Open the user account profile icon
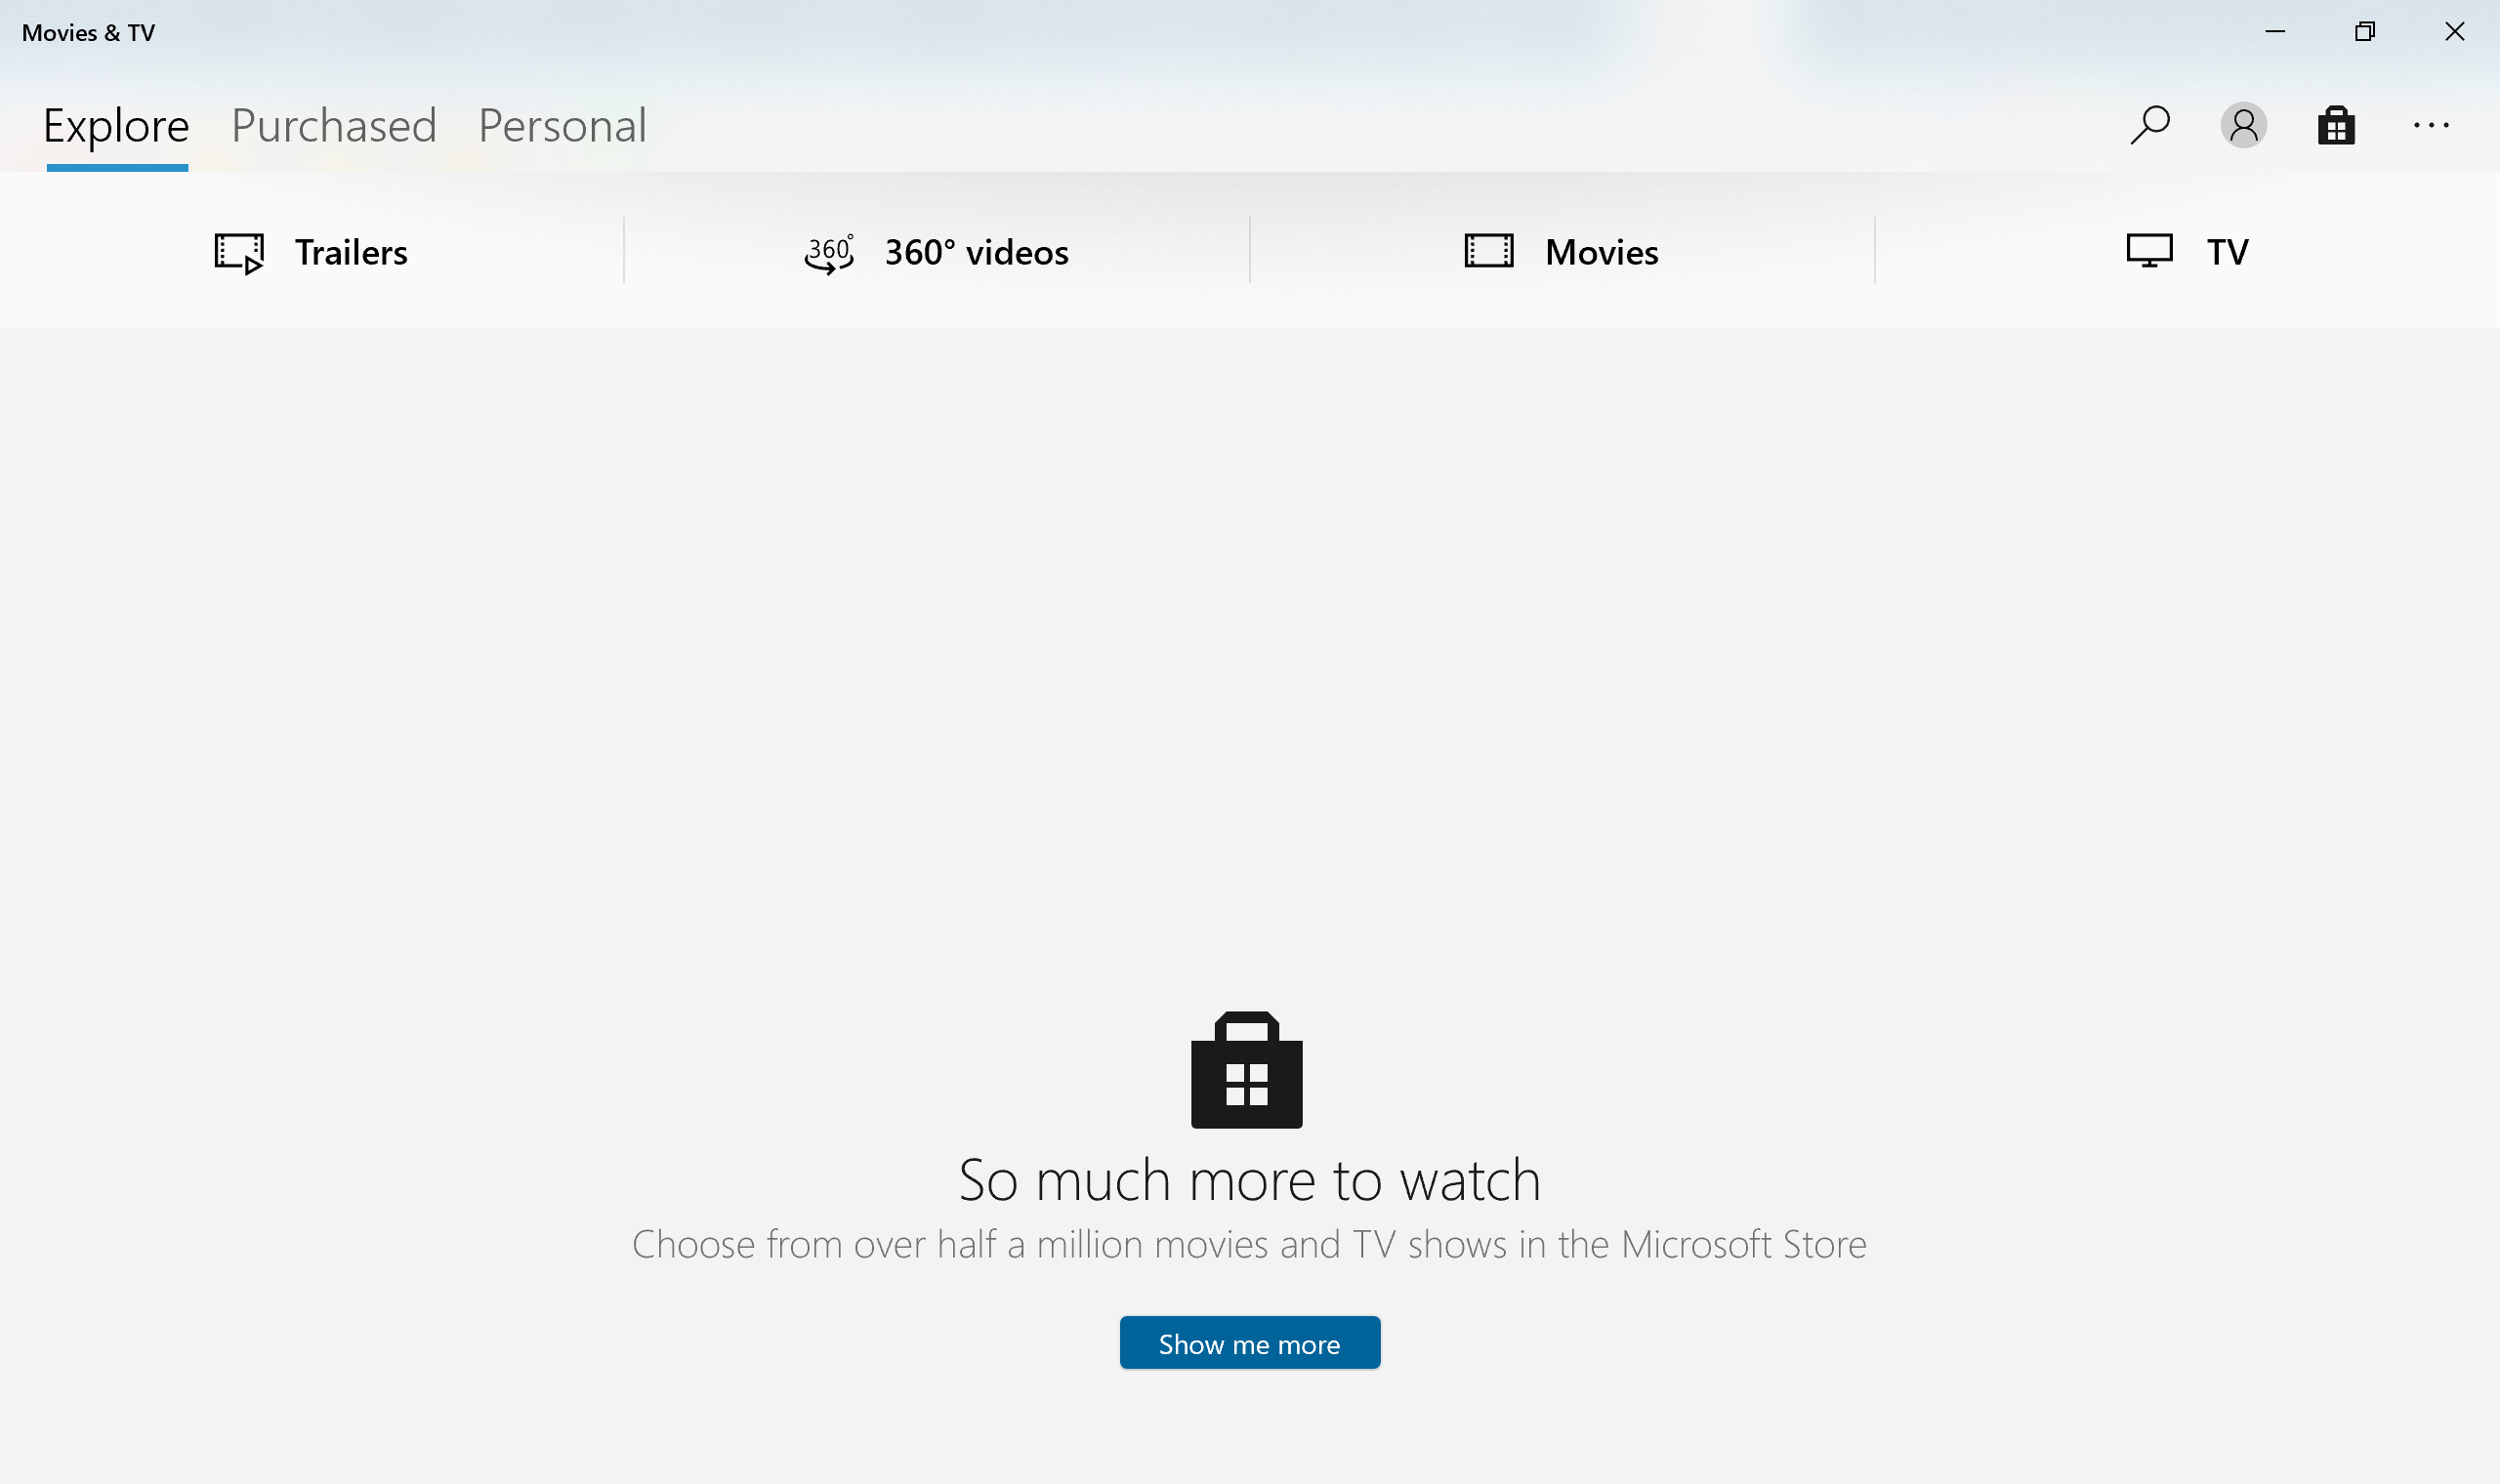The width and height of the screenshot is (2500, 1484). (x=2243, y=126)
